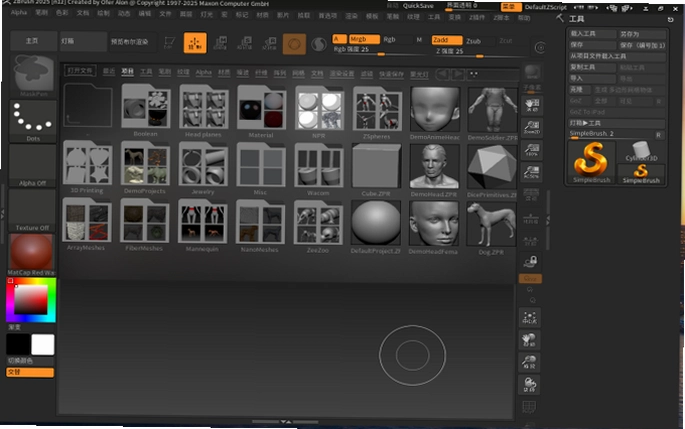Open the 文件 menu
Image resolution: width=685 pixels, height=429 pixels.
coord(165,14)
